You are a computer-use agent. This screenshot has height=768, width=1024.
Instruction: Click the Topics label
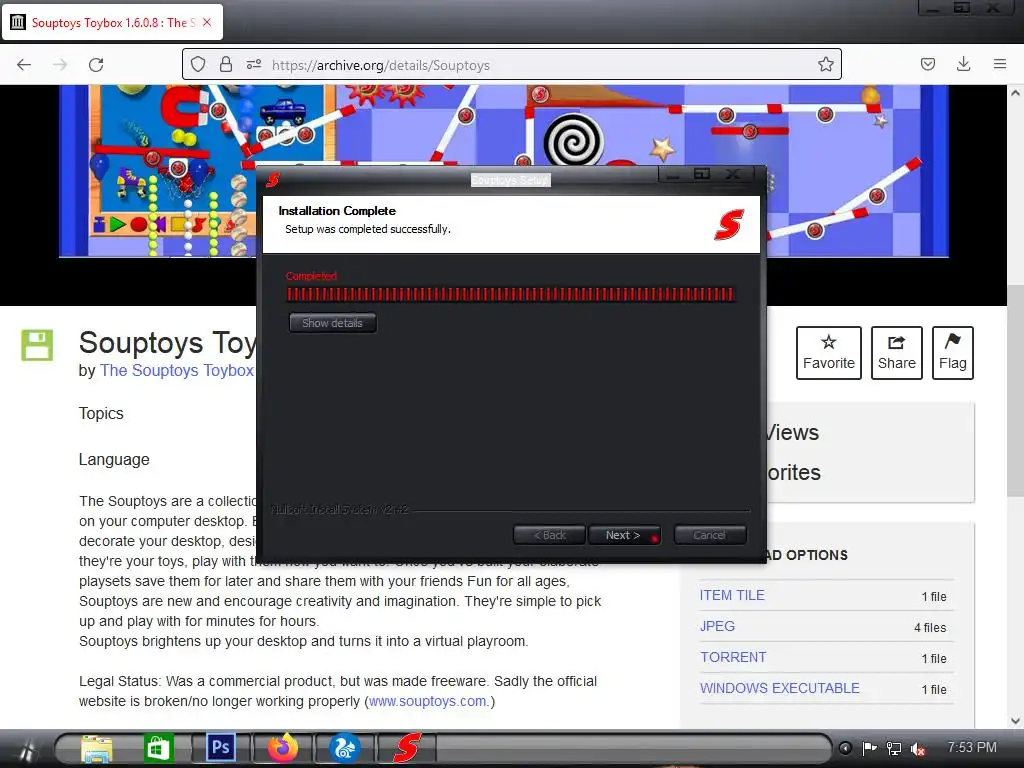pyautogui.click(x=101, y=413)
